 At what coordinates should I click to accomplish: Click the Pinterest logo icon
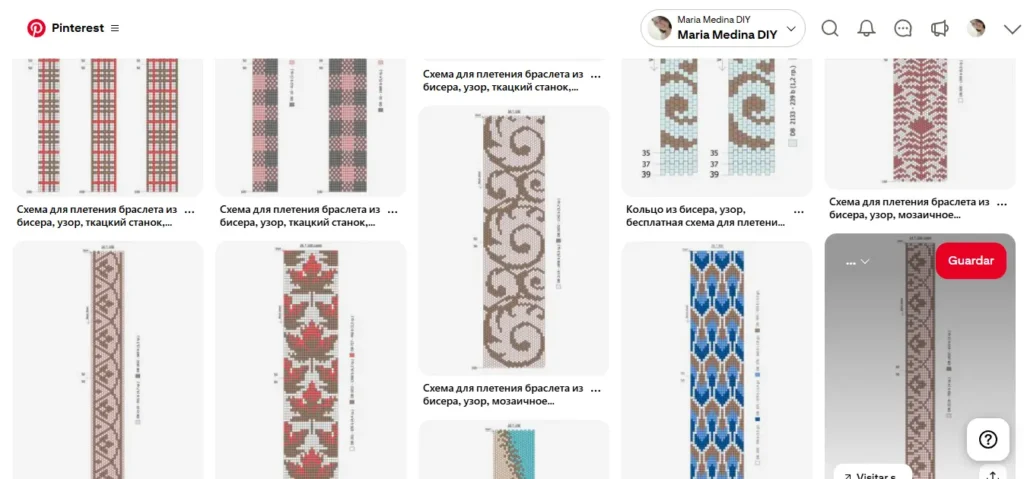point(36,28)
